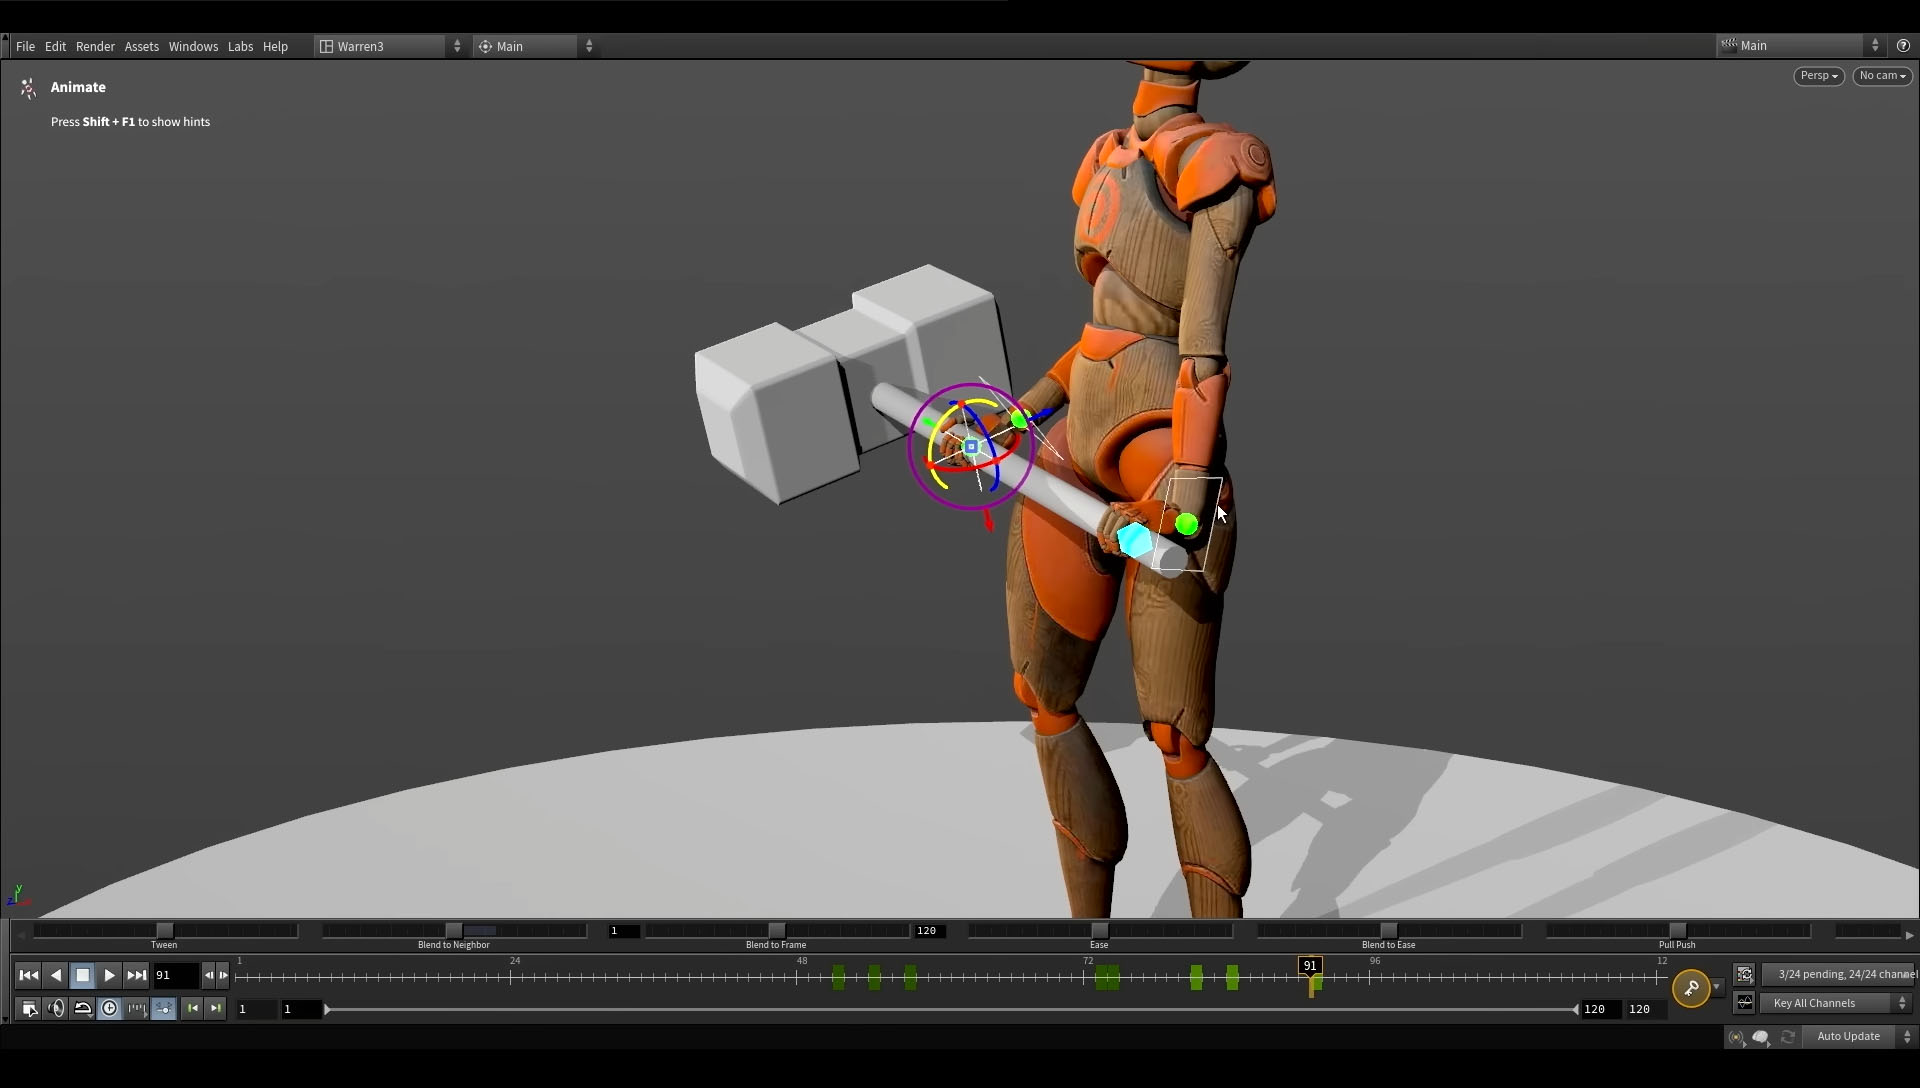Click the blue square pivot handle center

(x=971, y=447)
